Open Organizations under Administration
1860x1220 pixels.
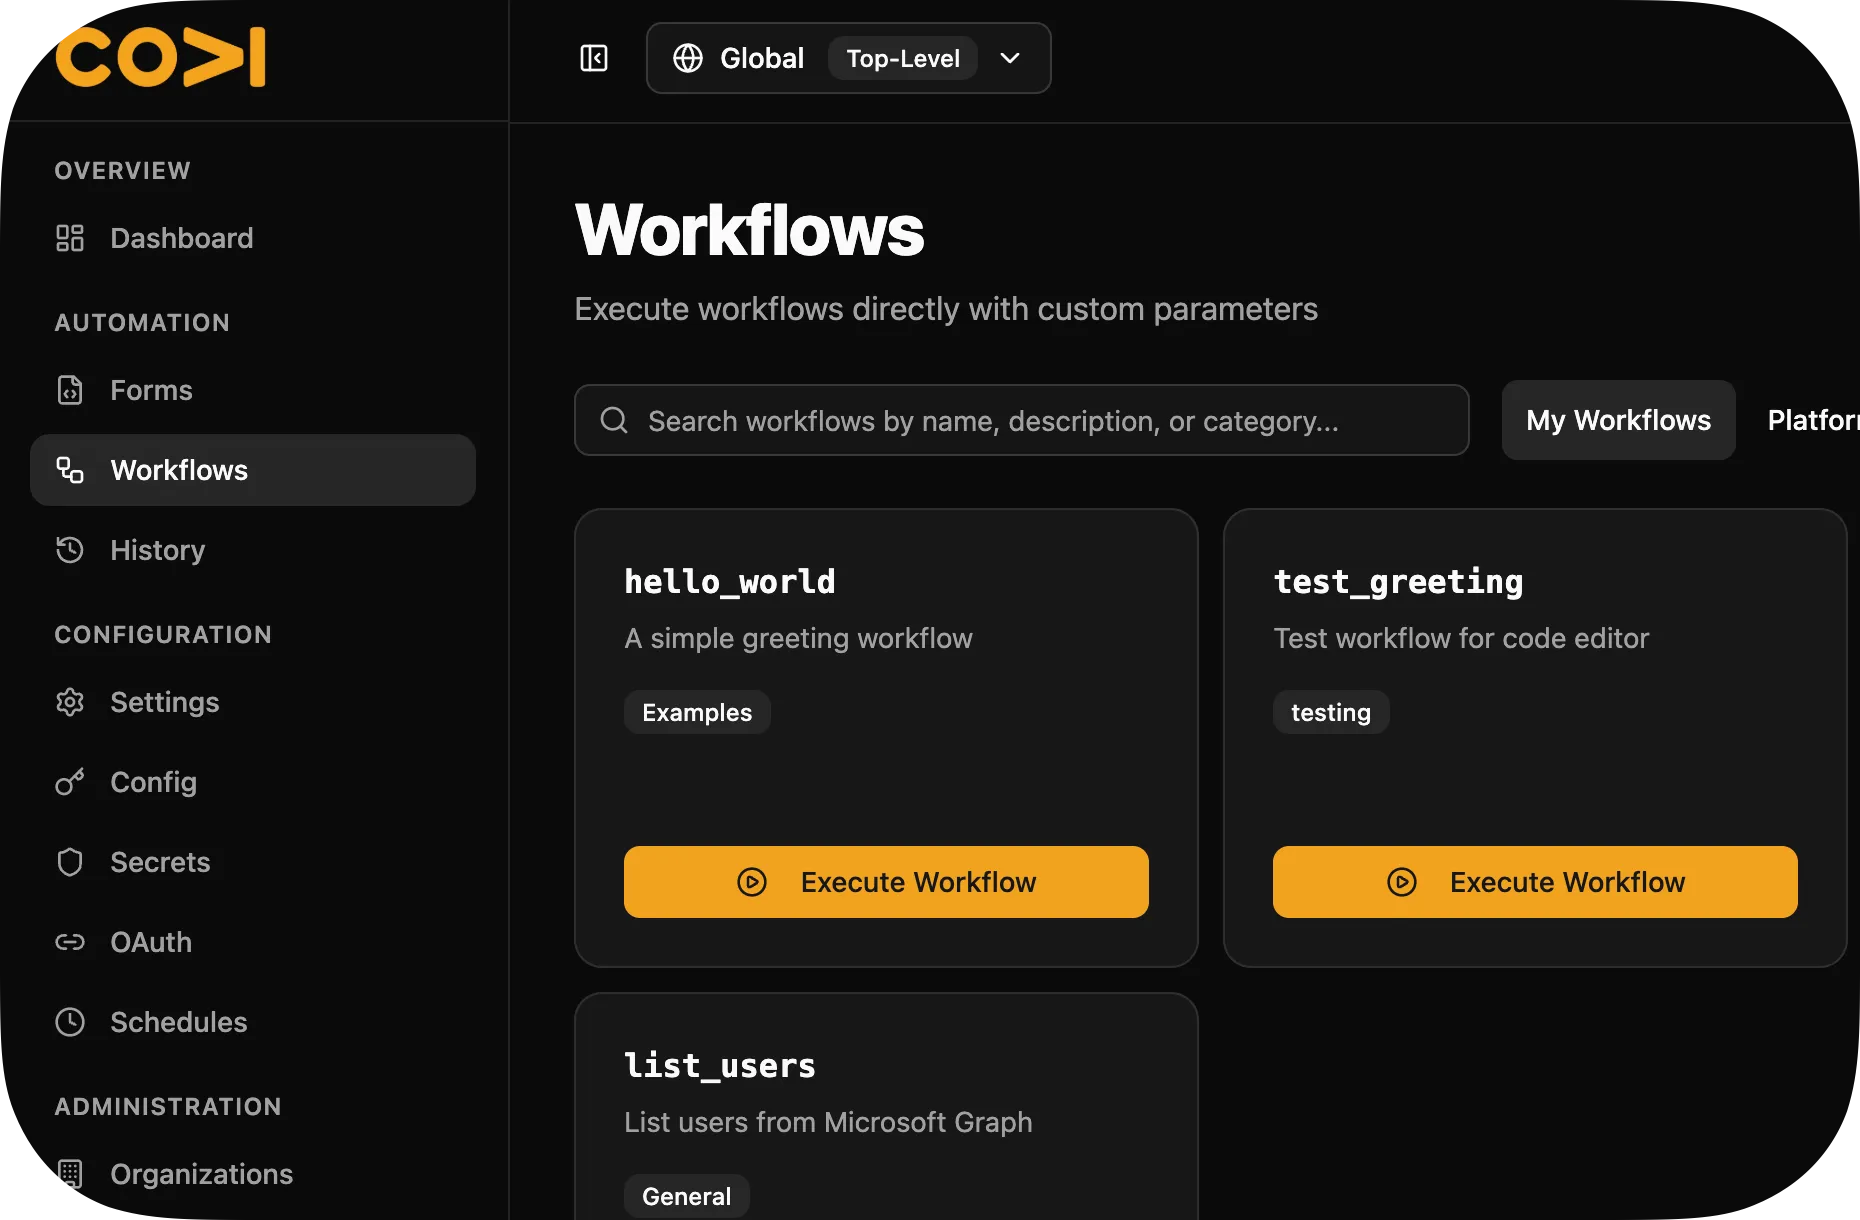click(x=201, y=1174)
